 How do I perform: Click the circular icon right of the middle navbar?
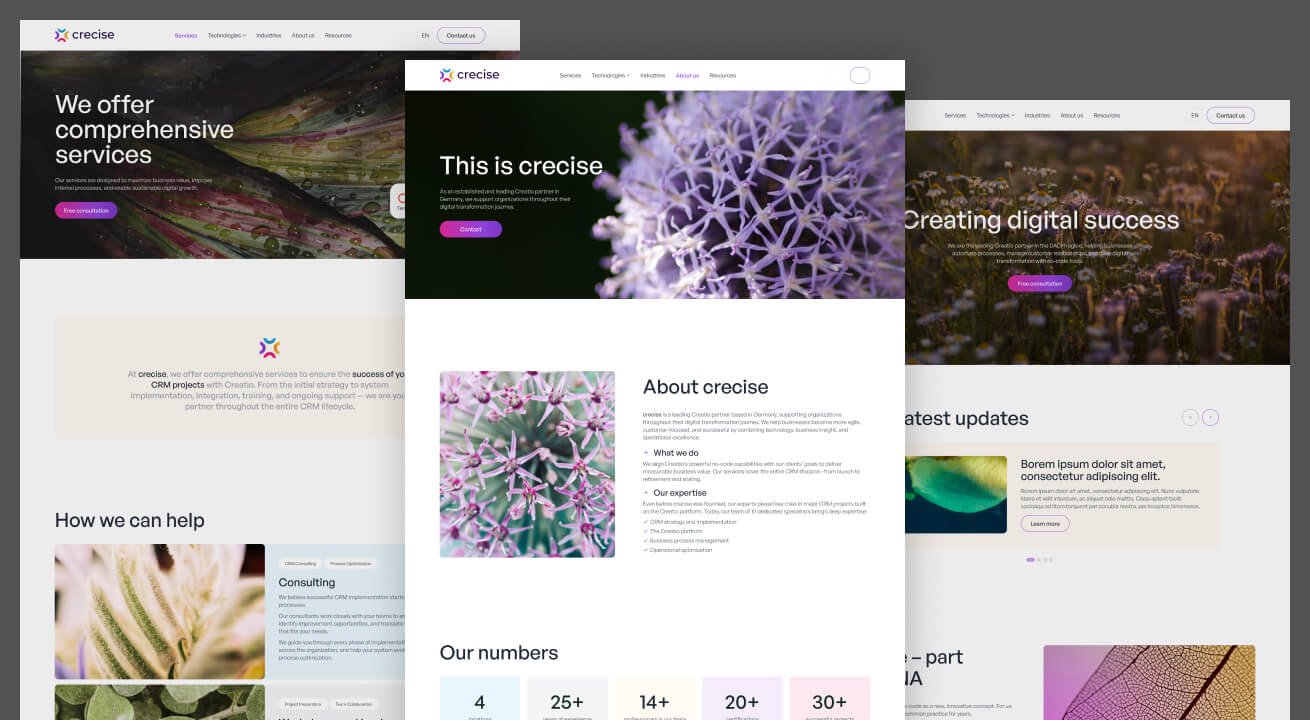coord(859,74)
